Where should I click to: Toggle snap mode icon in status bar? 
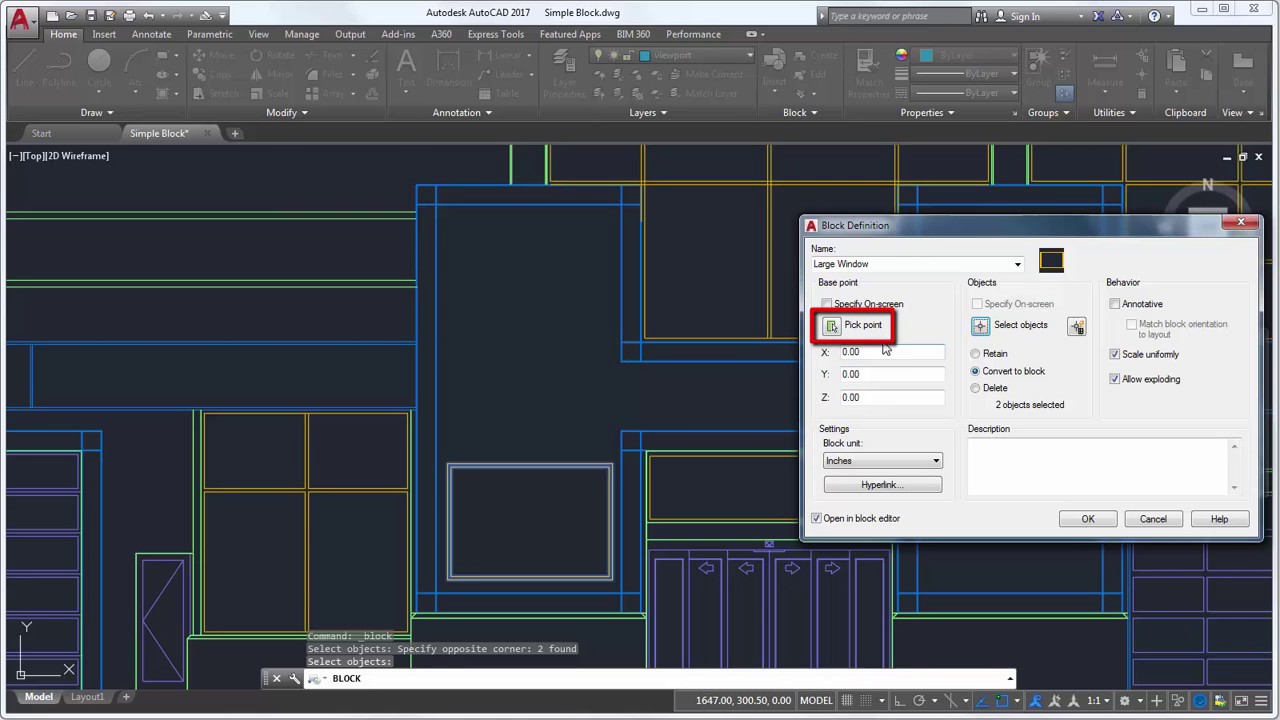(867, 701)
